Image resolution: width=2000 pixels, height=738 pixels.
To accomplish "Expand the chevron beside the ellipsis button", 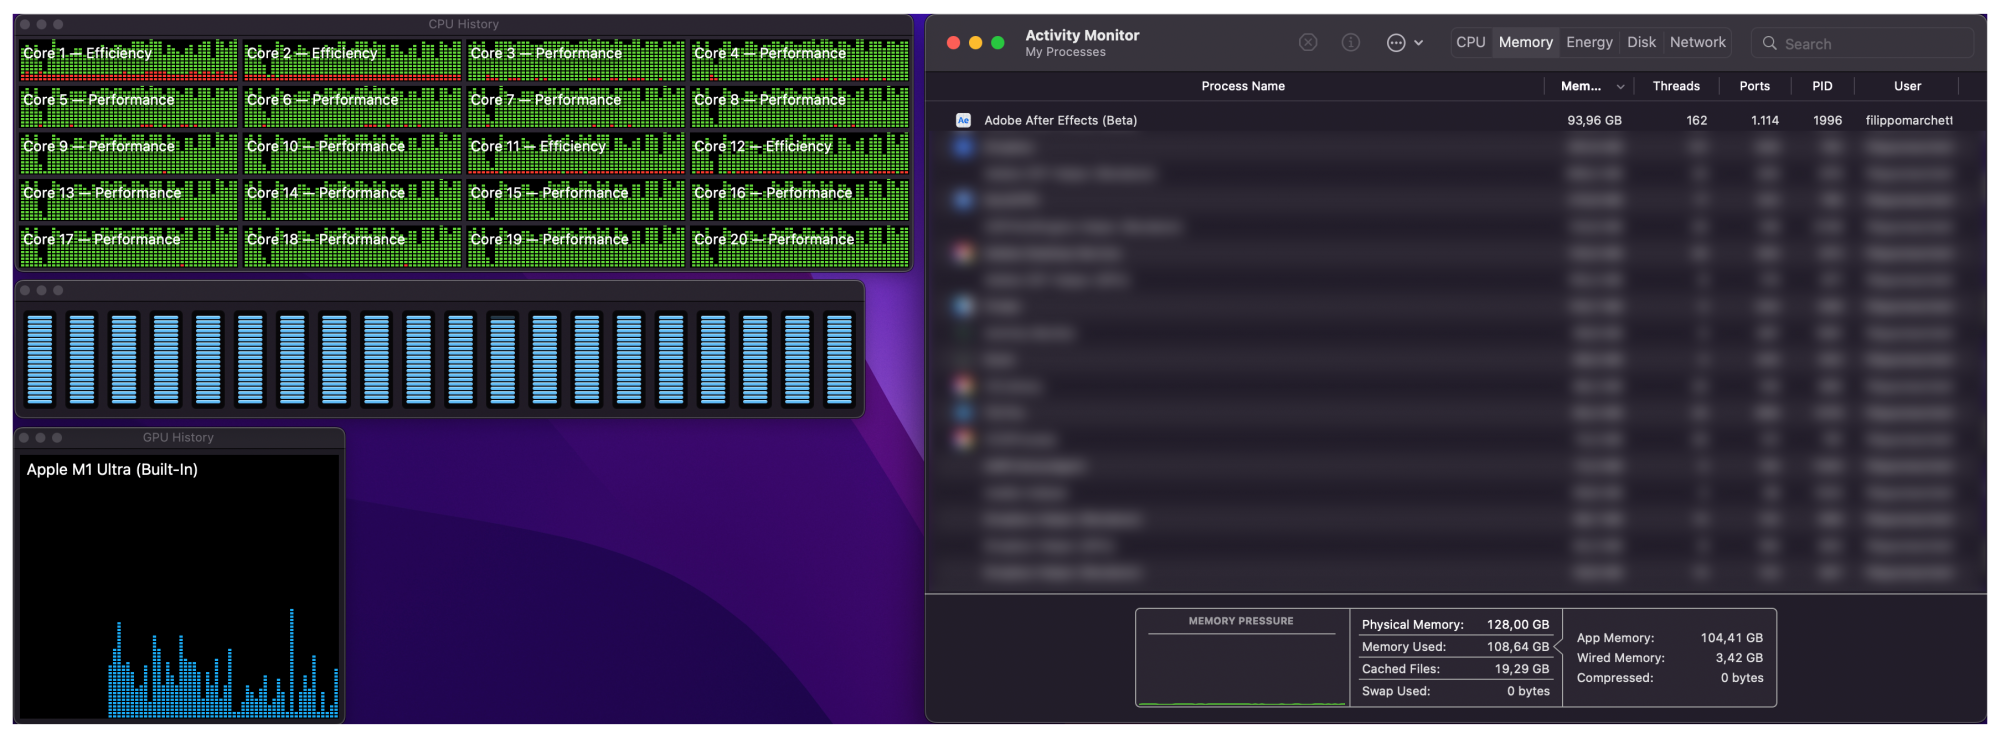I will 1418,43.
